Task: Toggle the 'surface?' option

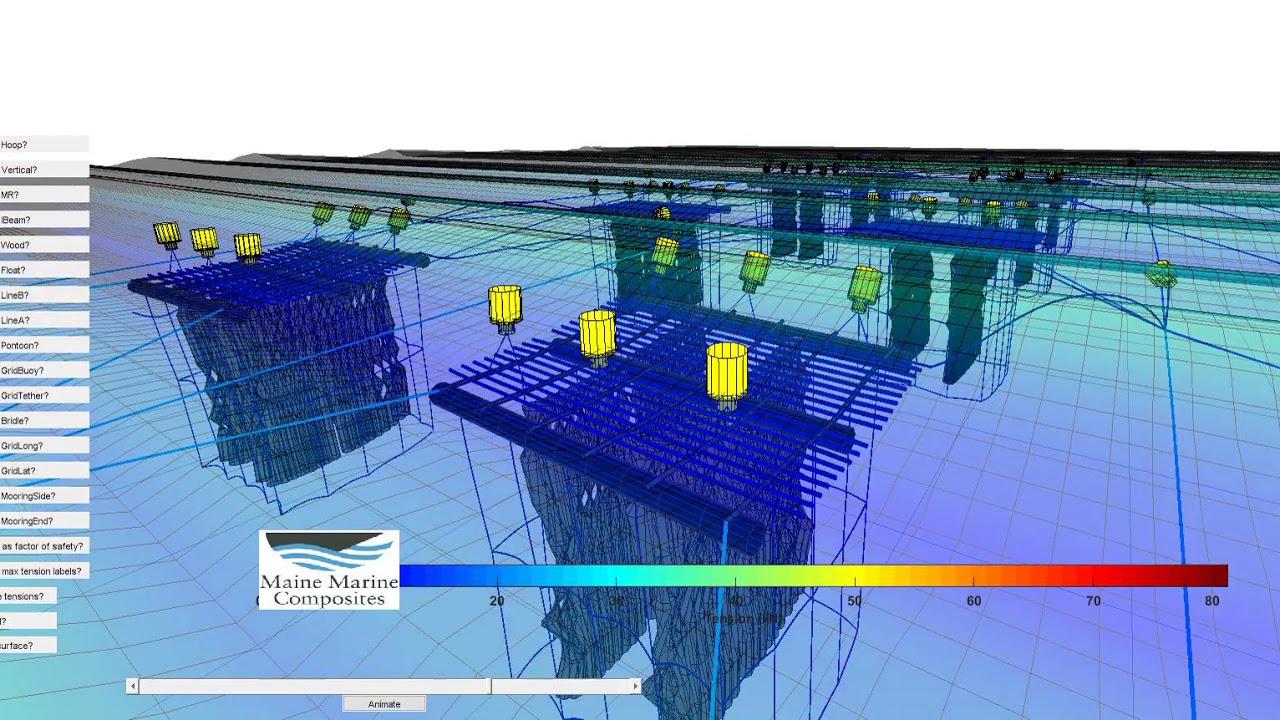Action: pyautogui.click(x=28, y=645)
